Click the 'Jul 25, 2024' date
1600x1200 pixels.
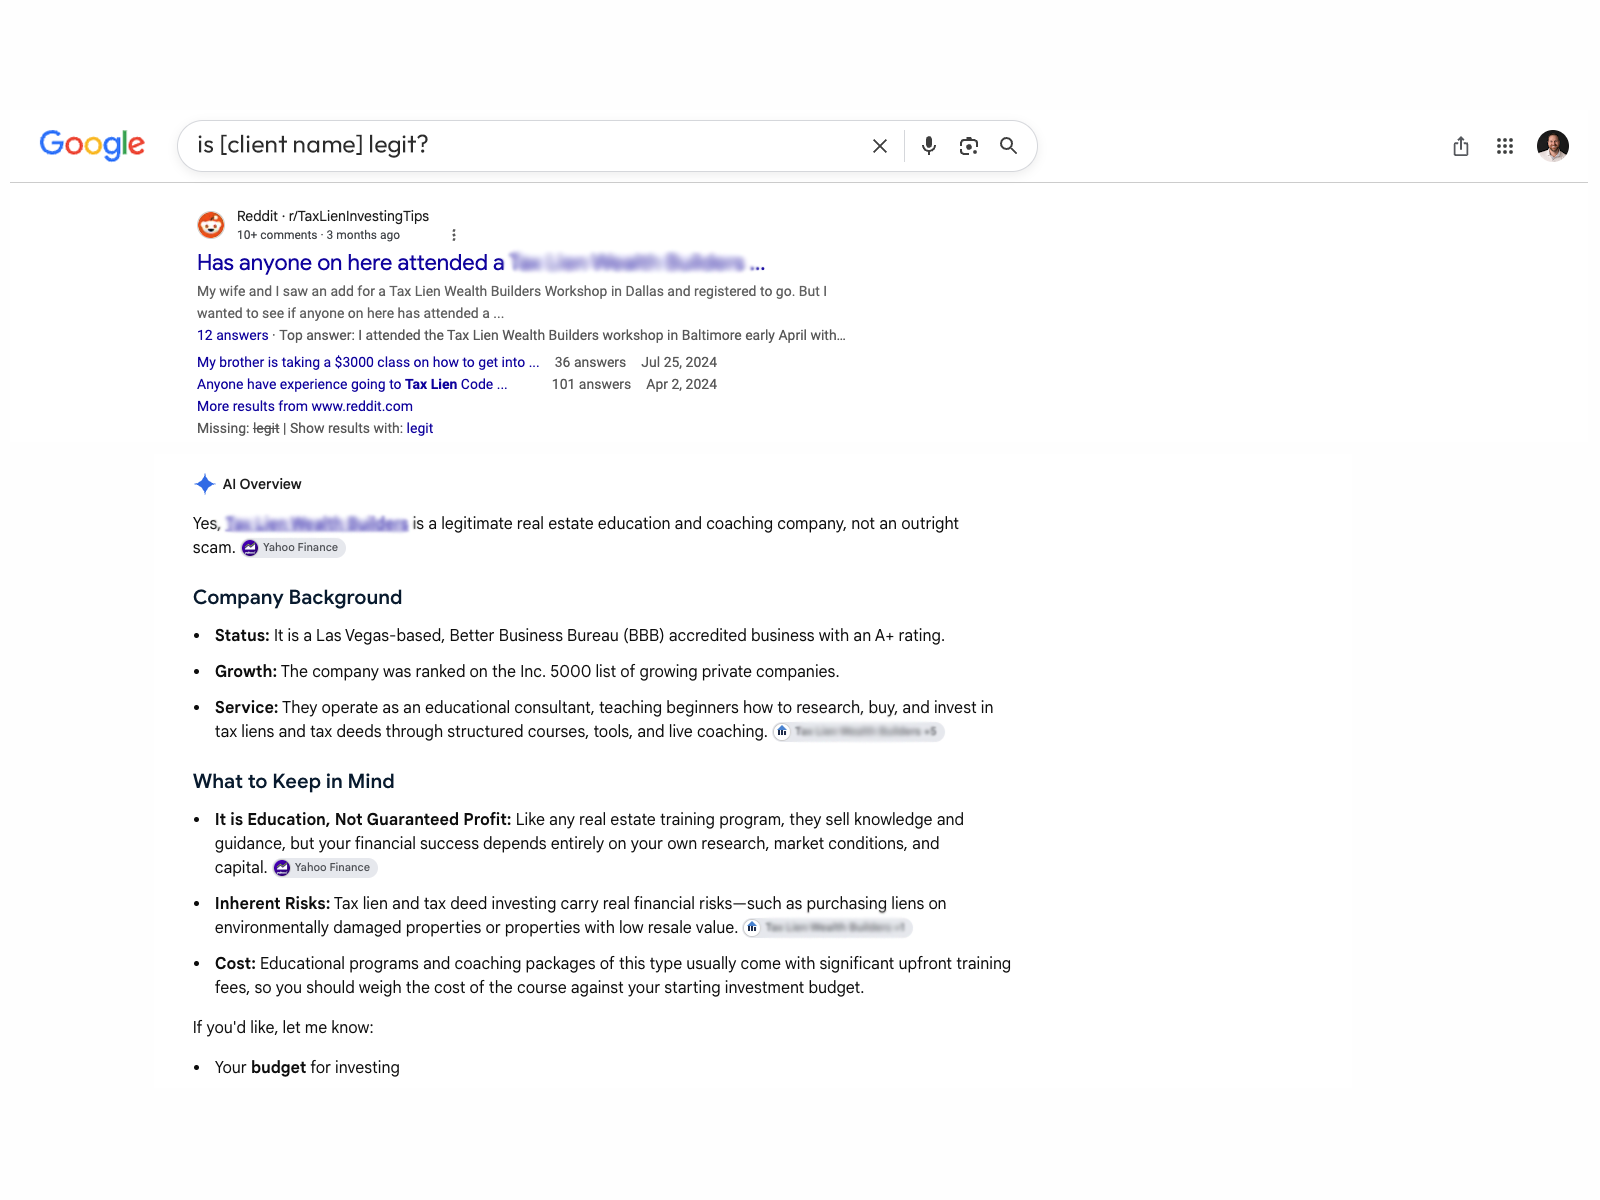click(679, 362)
